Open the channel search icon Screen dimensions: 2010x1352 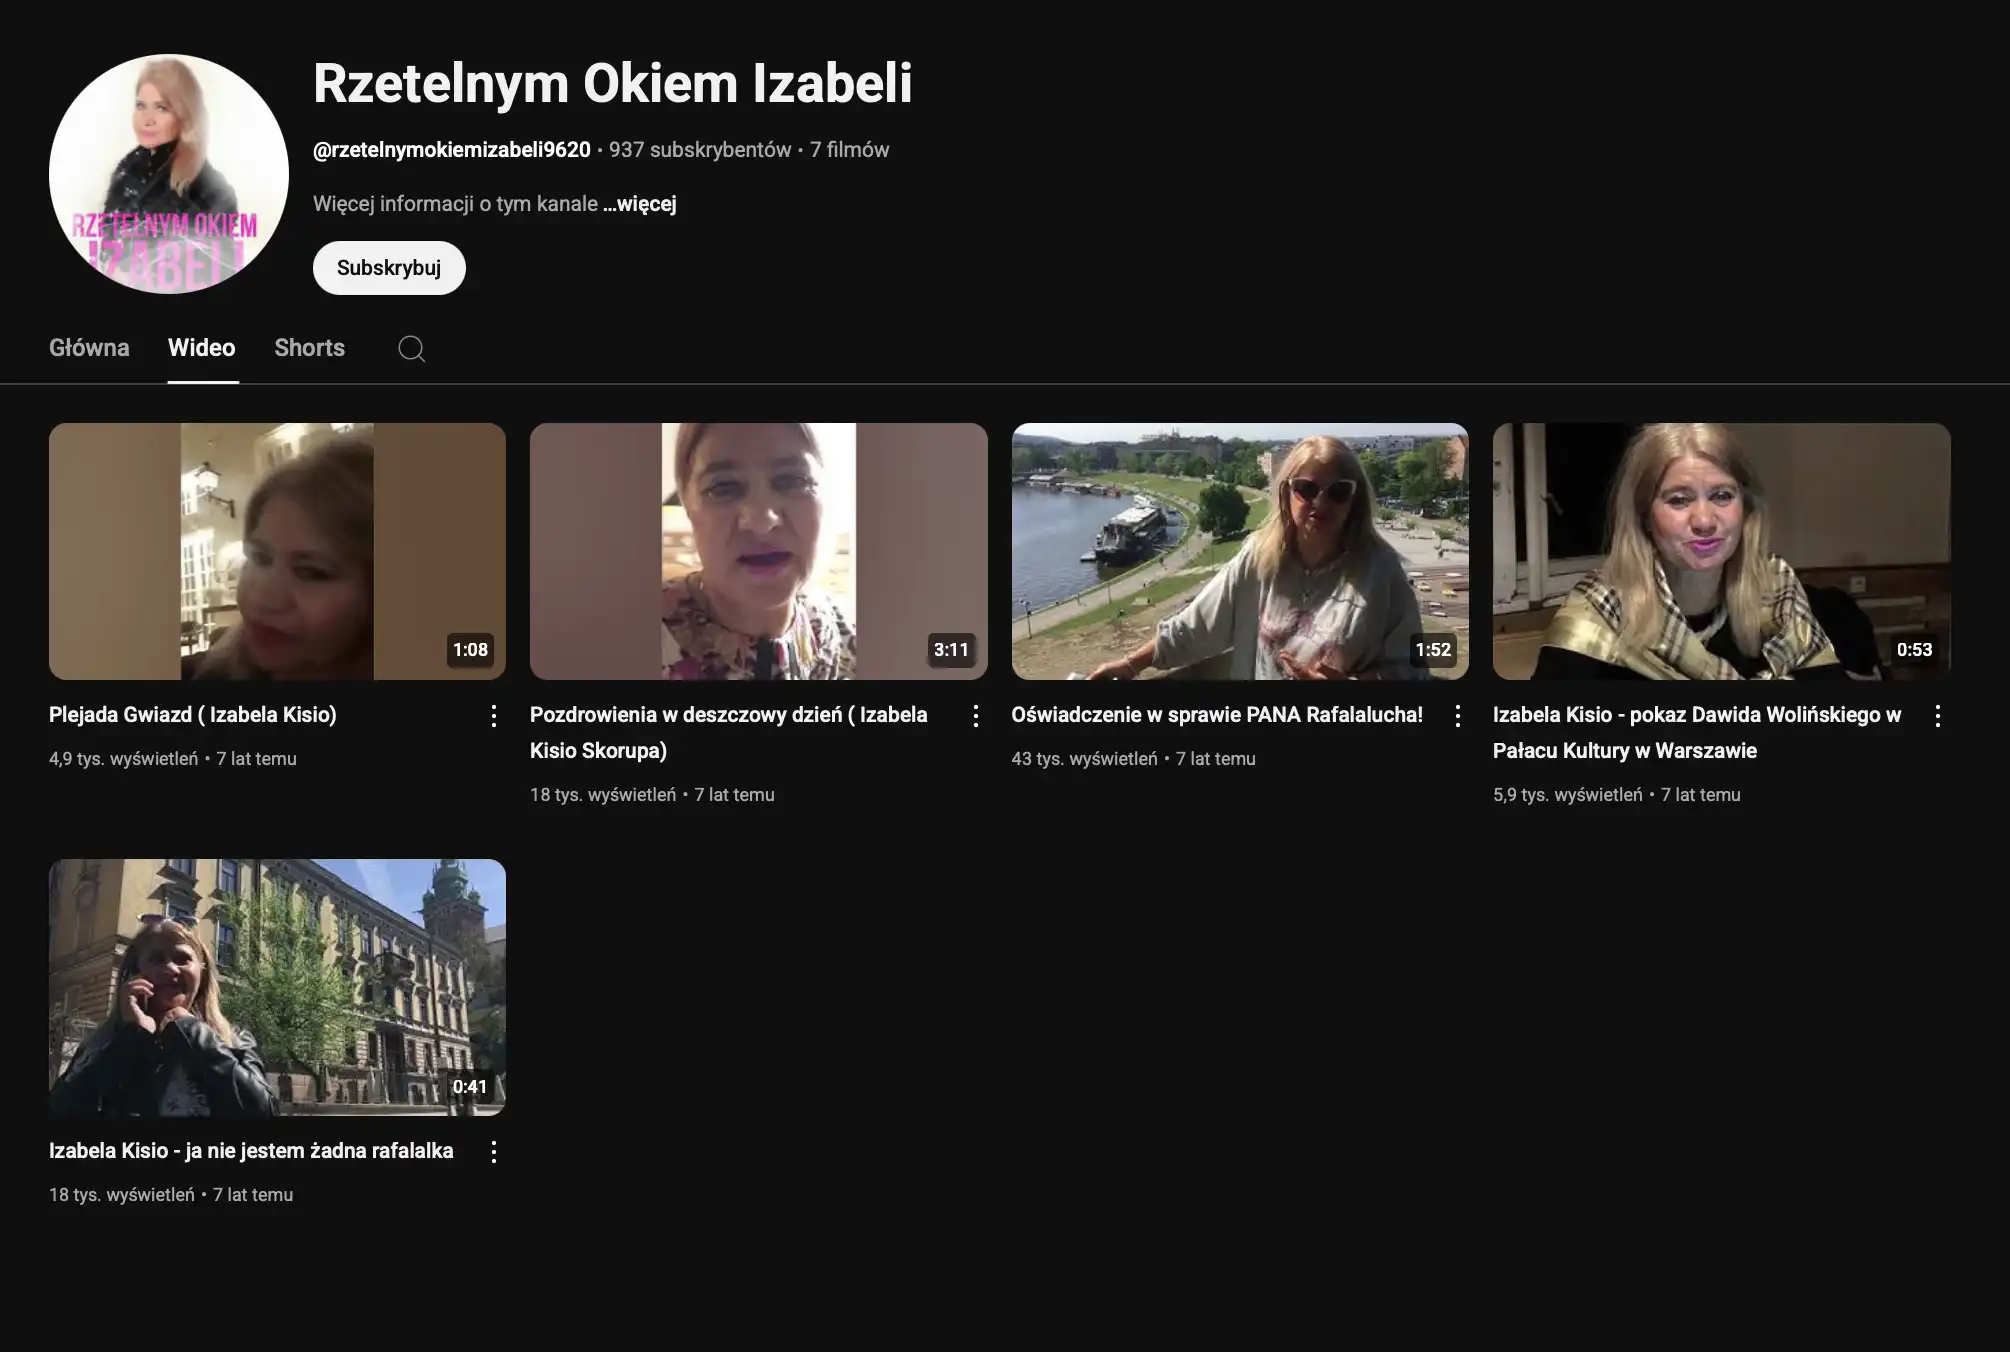pos(411,348)
